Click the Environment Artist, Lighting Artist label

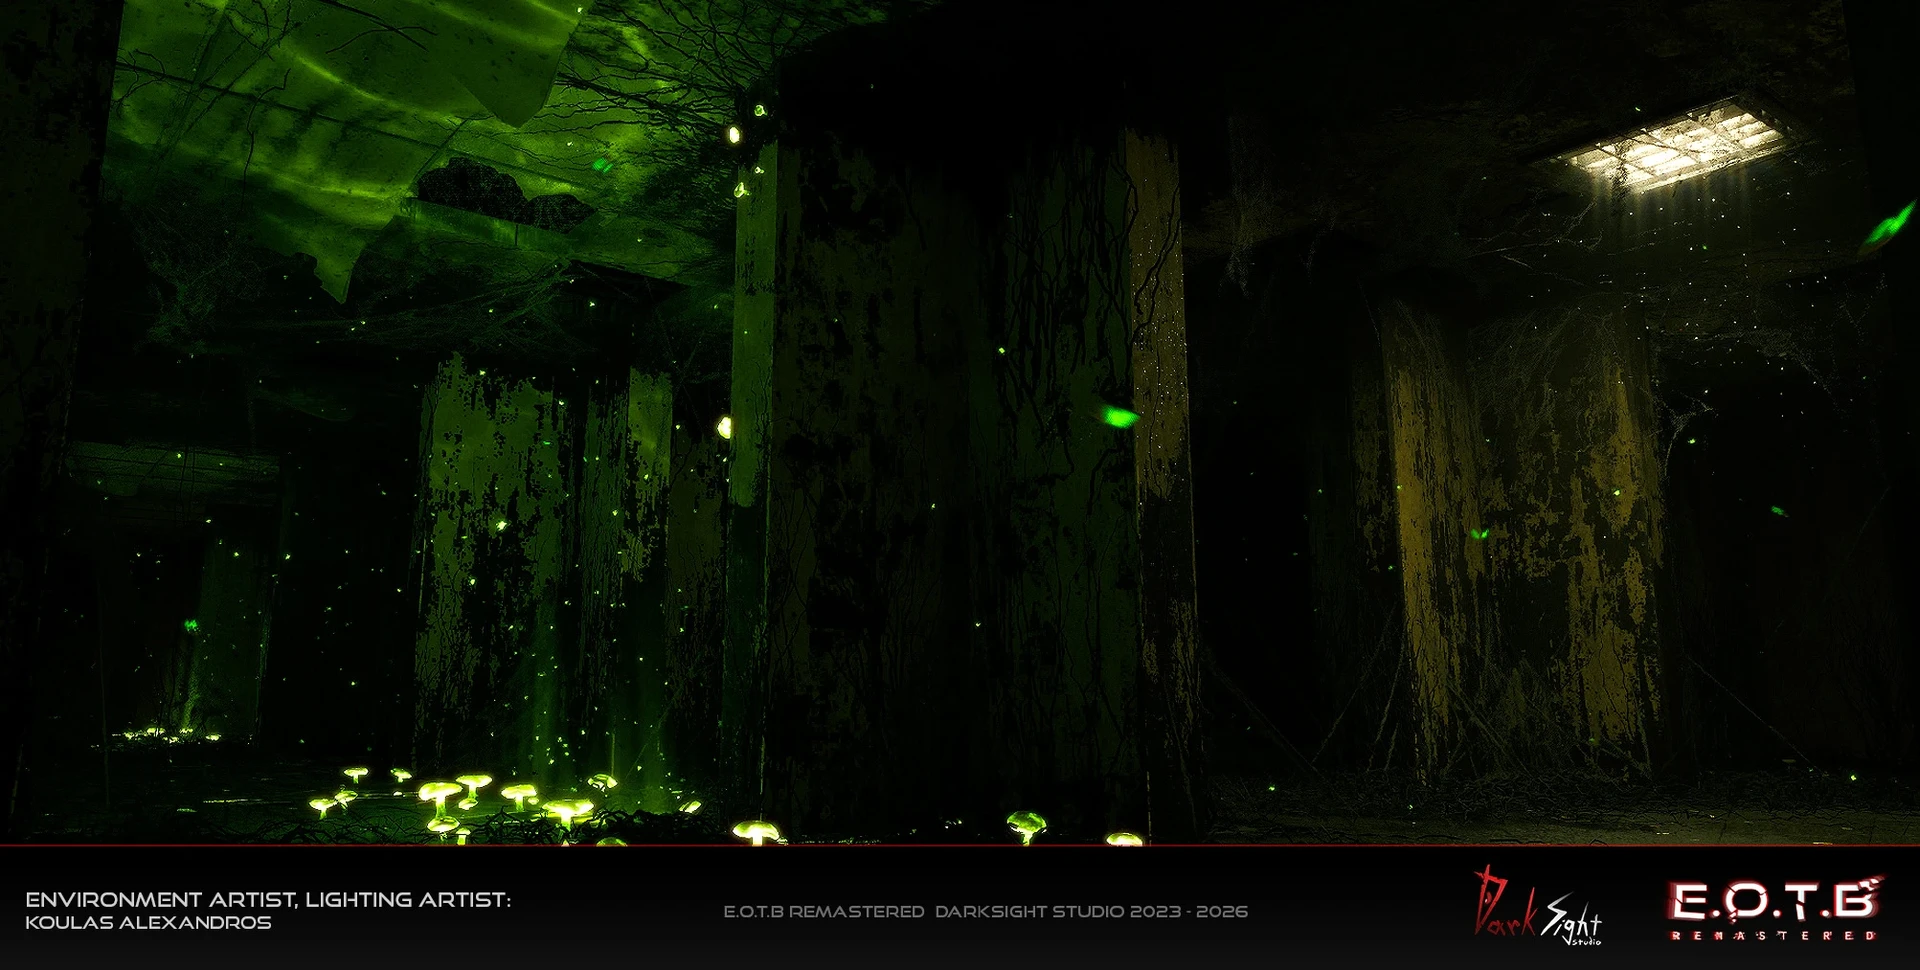[x=268, y=900]
